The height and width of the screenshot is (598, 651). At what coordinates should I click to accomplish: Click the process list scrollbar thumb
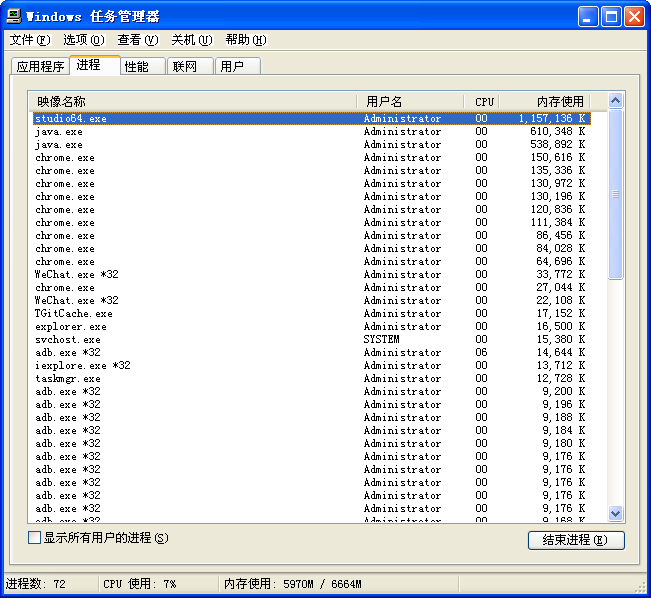[x=615, y=194]
